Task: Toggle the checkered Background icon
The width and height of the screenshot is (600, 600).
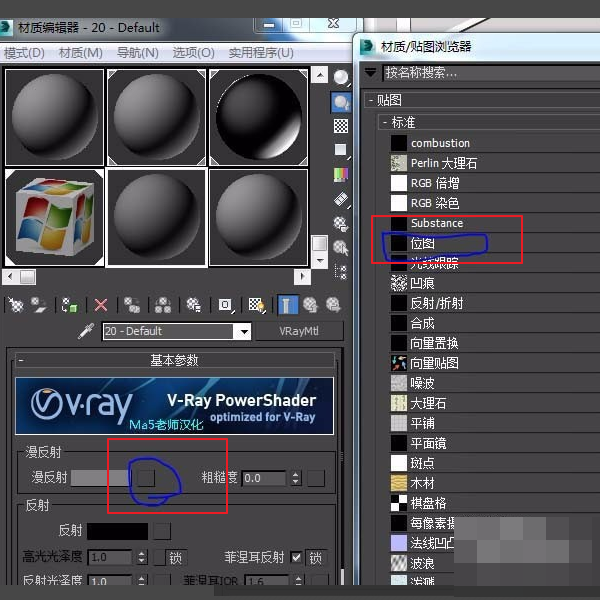Action: click(341, 126)
